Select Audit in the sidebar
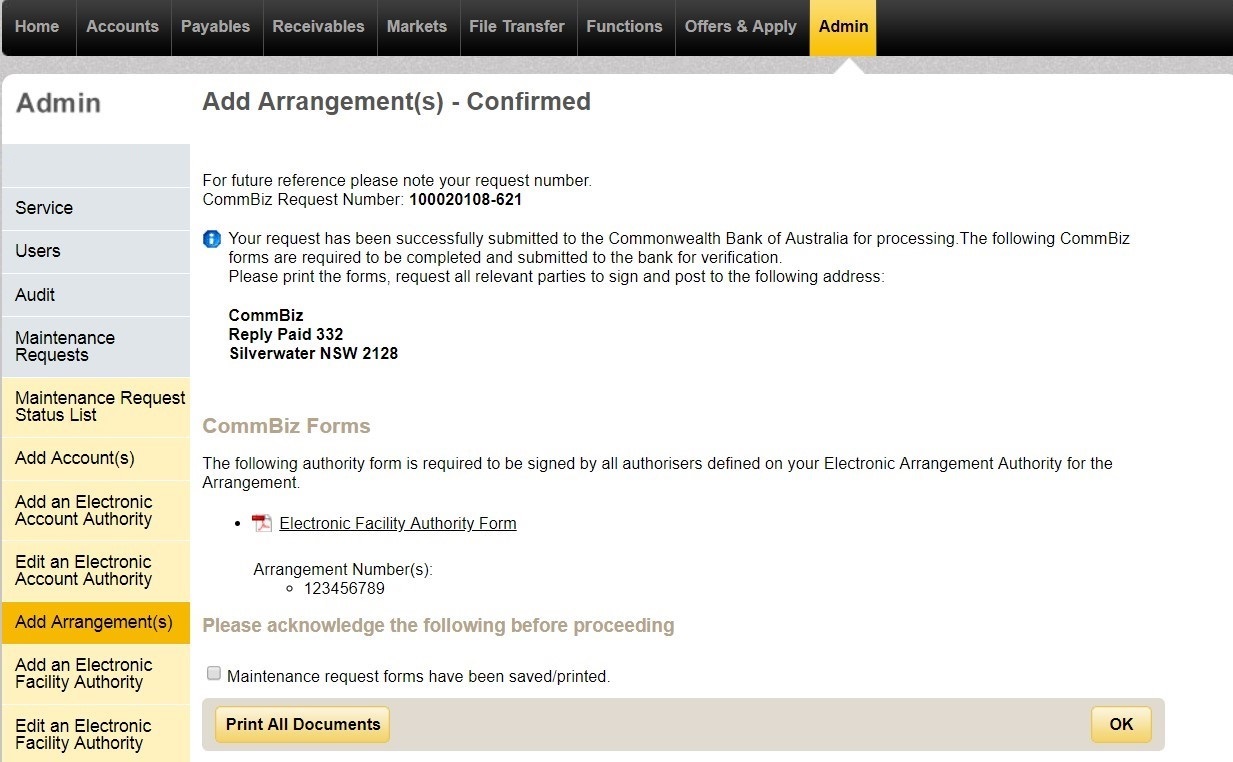 (x=96, y=295)
